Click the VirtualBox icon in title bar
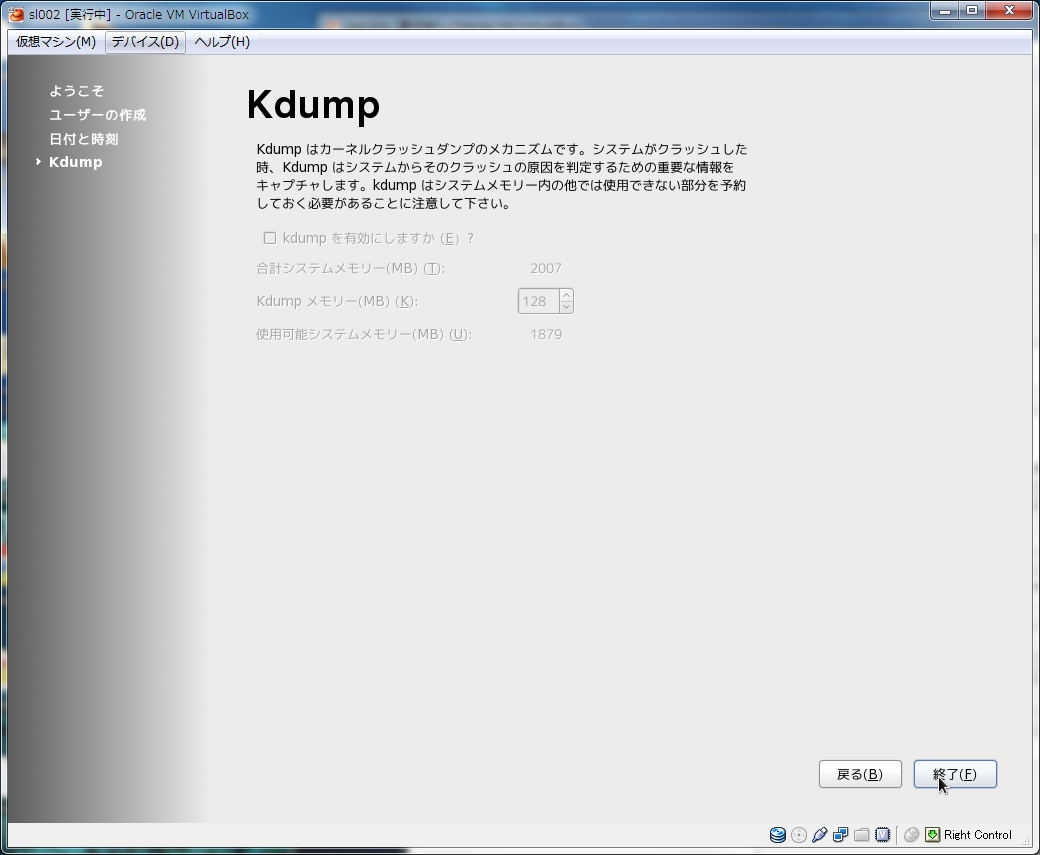Viewport: 1040px width, 855px height. (x=16, y=14)
